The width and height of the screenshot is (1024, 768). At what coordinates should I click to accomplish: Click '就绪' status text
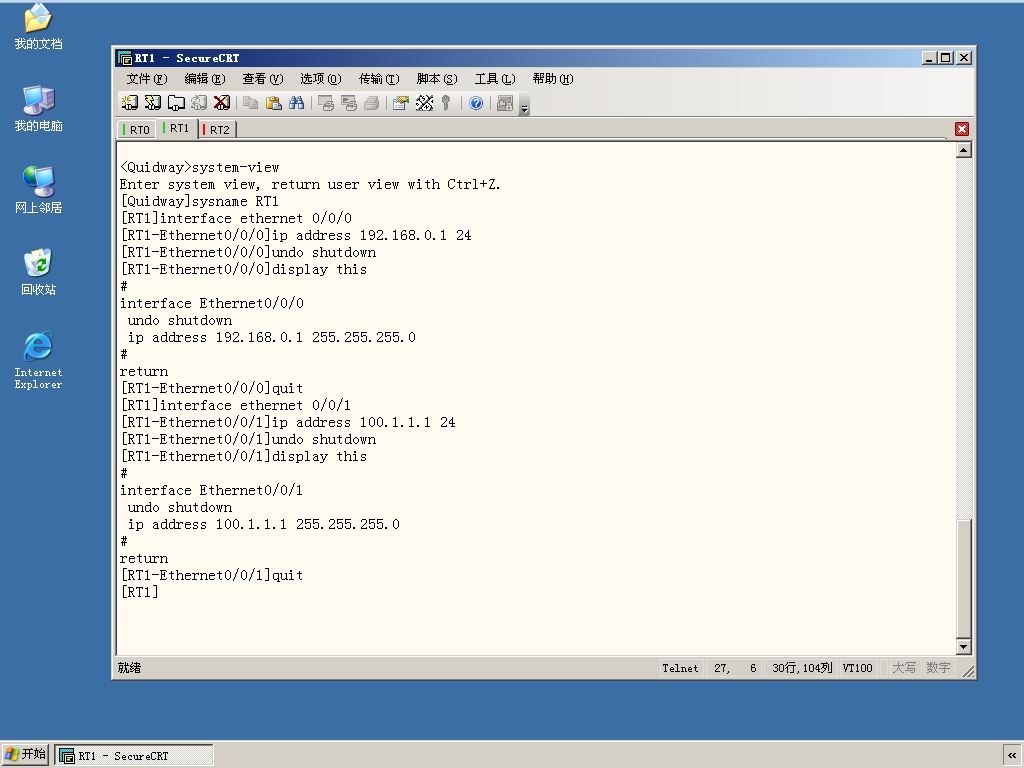coord(129,668)
